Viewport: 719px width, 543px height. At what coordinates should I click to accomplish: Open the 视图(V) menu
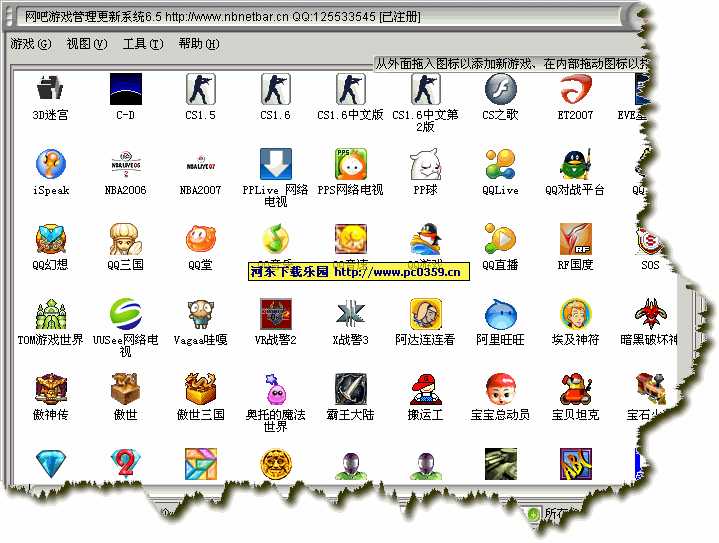coord(87,44)
